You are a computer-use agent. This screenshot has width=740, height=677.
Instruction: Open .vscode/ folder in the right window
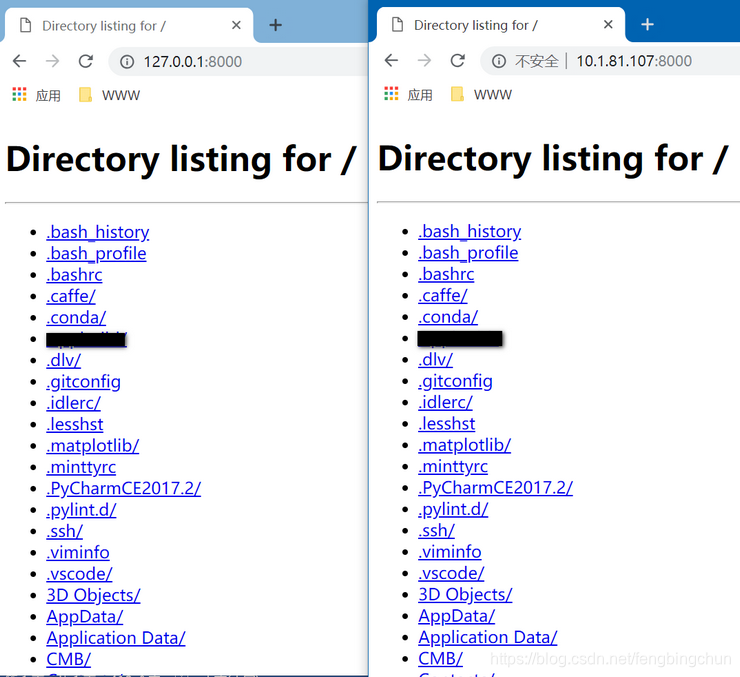(x=451, y=573)
